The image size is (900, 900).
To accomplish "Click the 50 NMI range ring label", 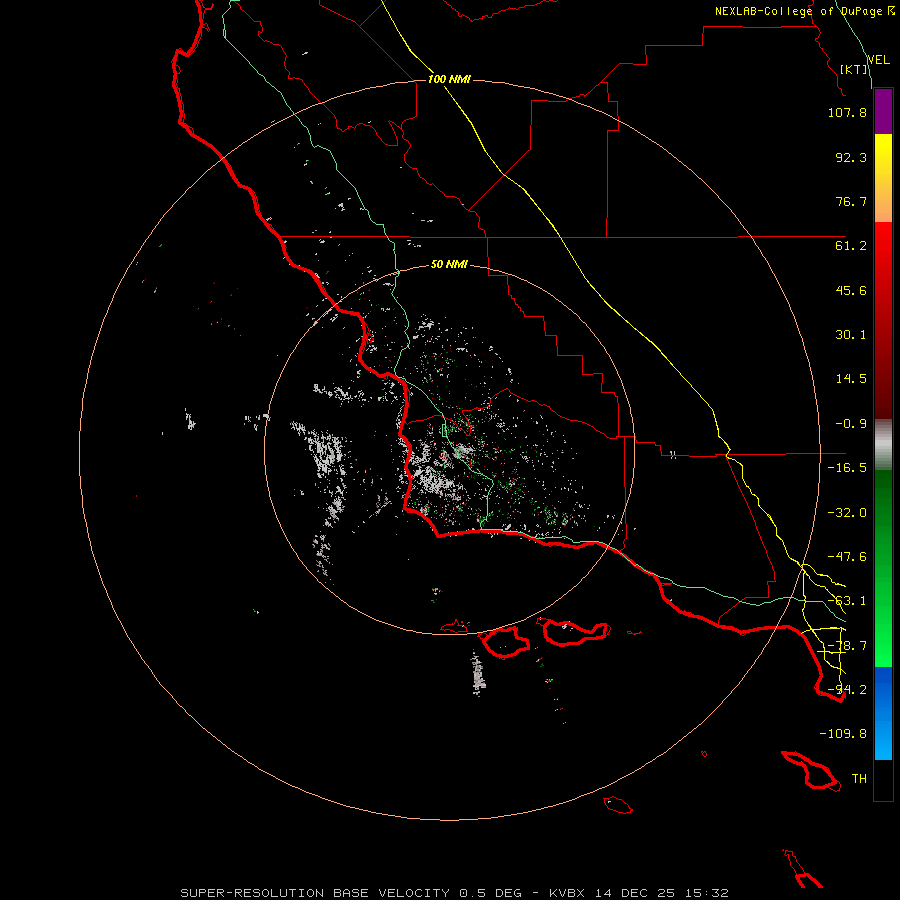I will click(449, 264).
